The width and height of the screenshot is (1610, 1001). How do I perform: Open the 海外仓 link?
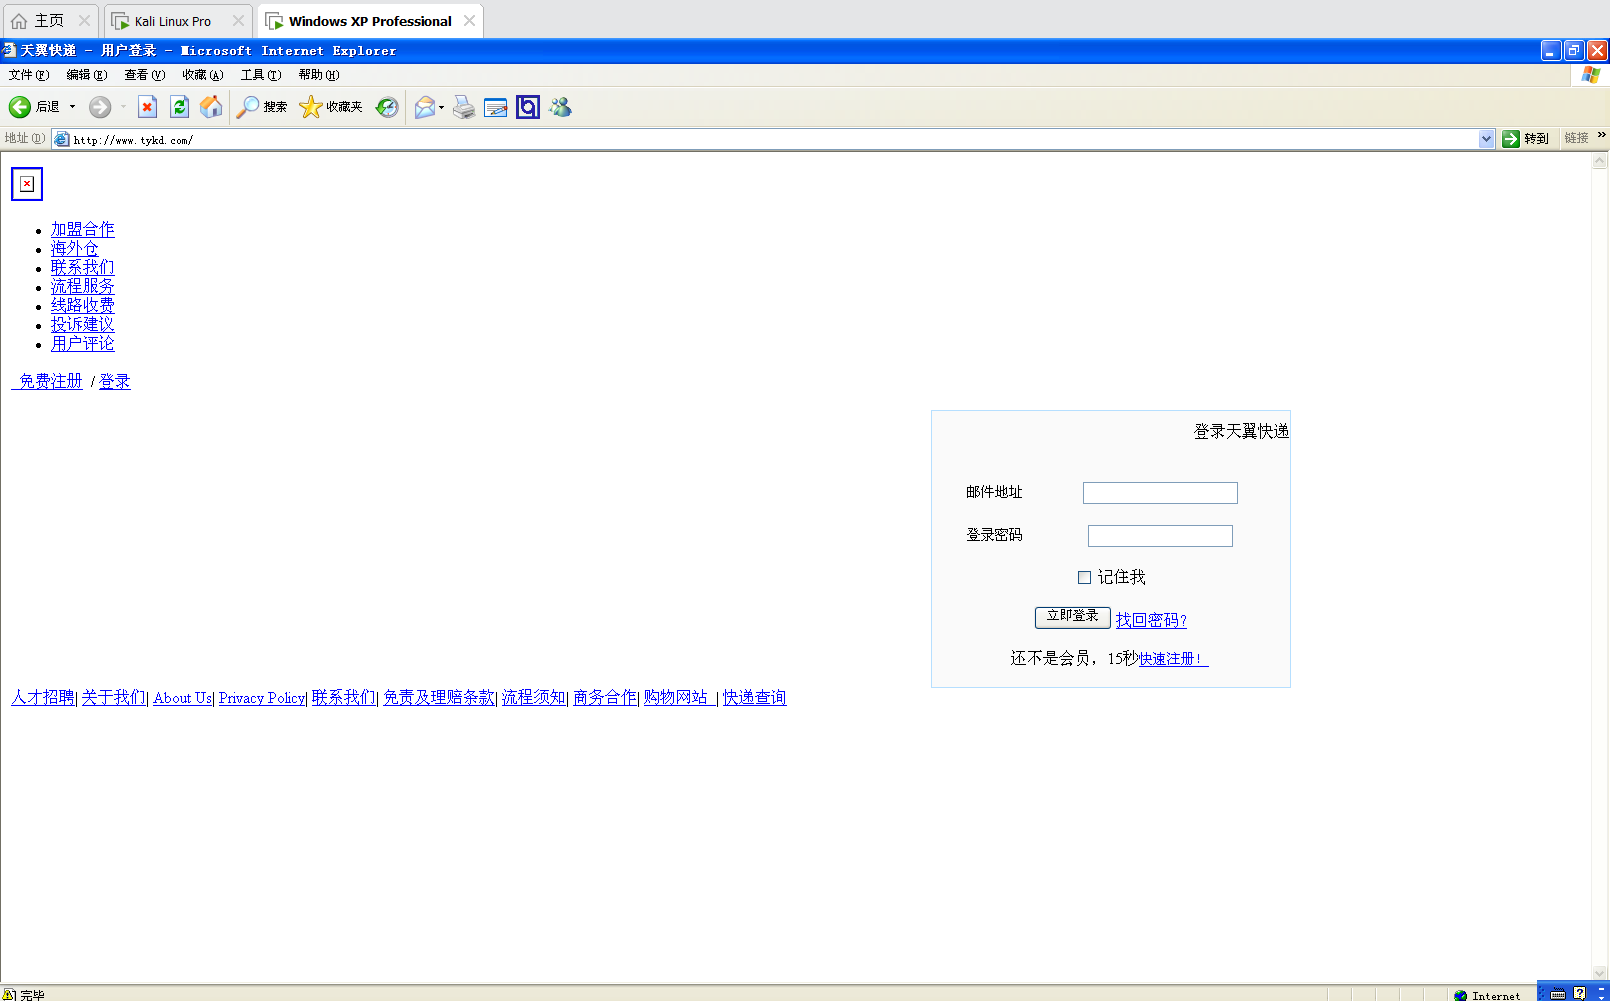tap(75, 248)
